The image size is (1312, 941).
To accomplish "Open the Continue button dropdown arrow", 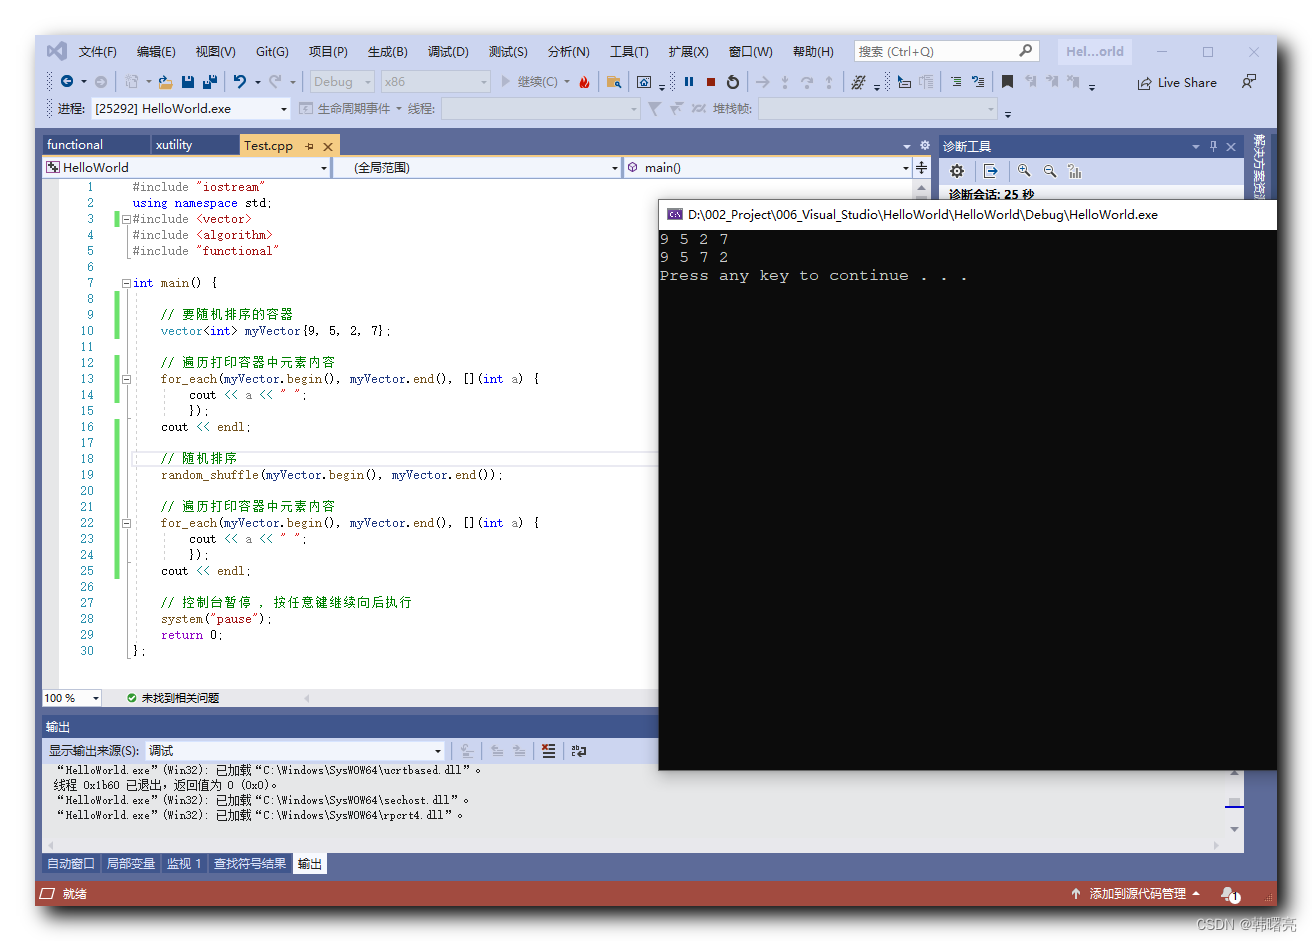I will (x=567, y=82).
